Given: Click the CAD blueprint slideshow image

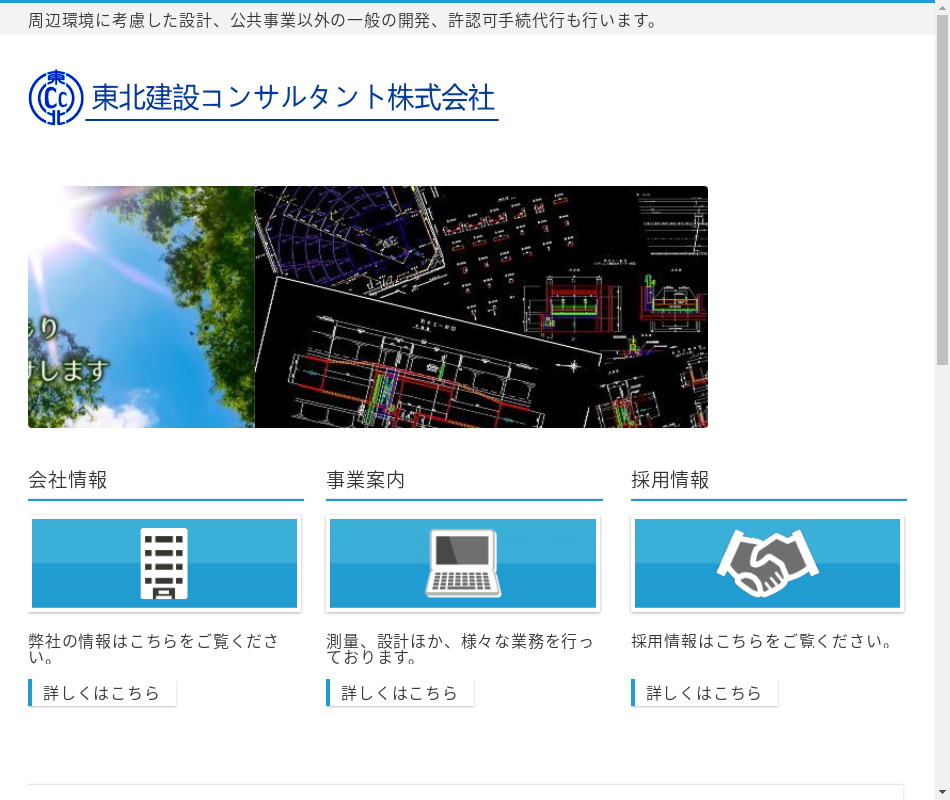Looking at the screenshot, I should pyautogui.click(x=481, y=307).
